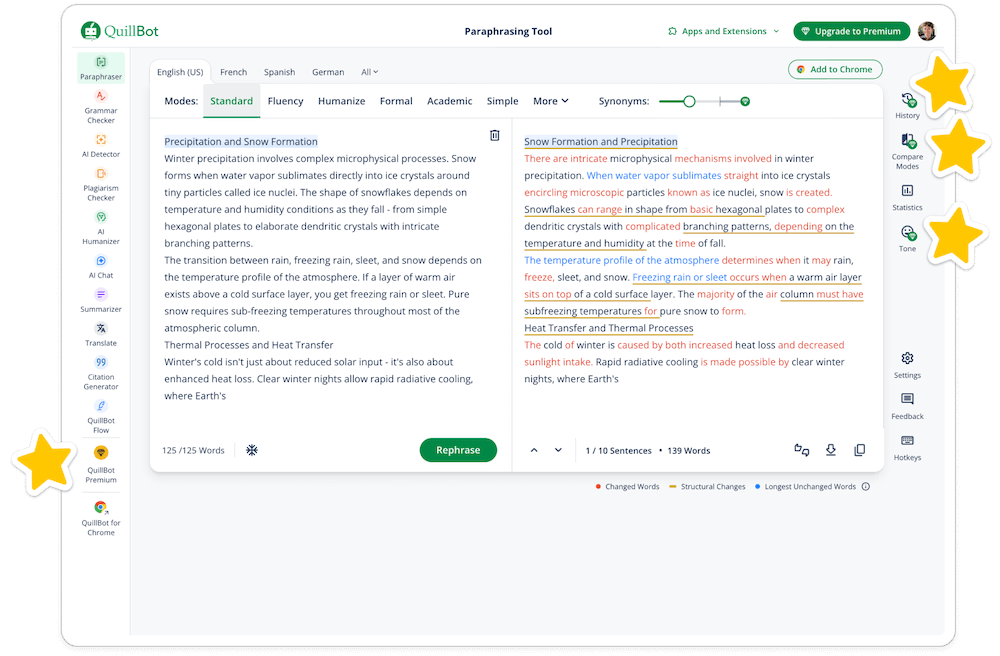Viewport: 1000px width, 656px height.
Task: Expand the More modes dropdown
Action: [550, 101]
